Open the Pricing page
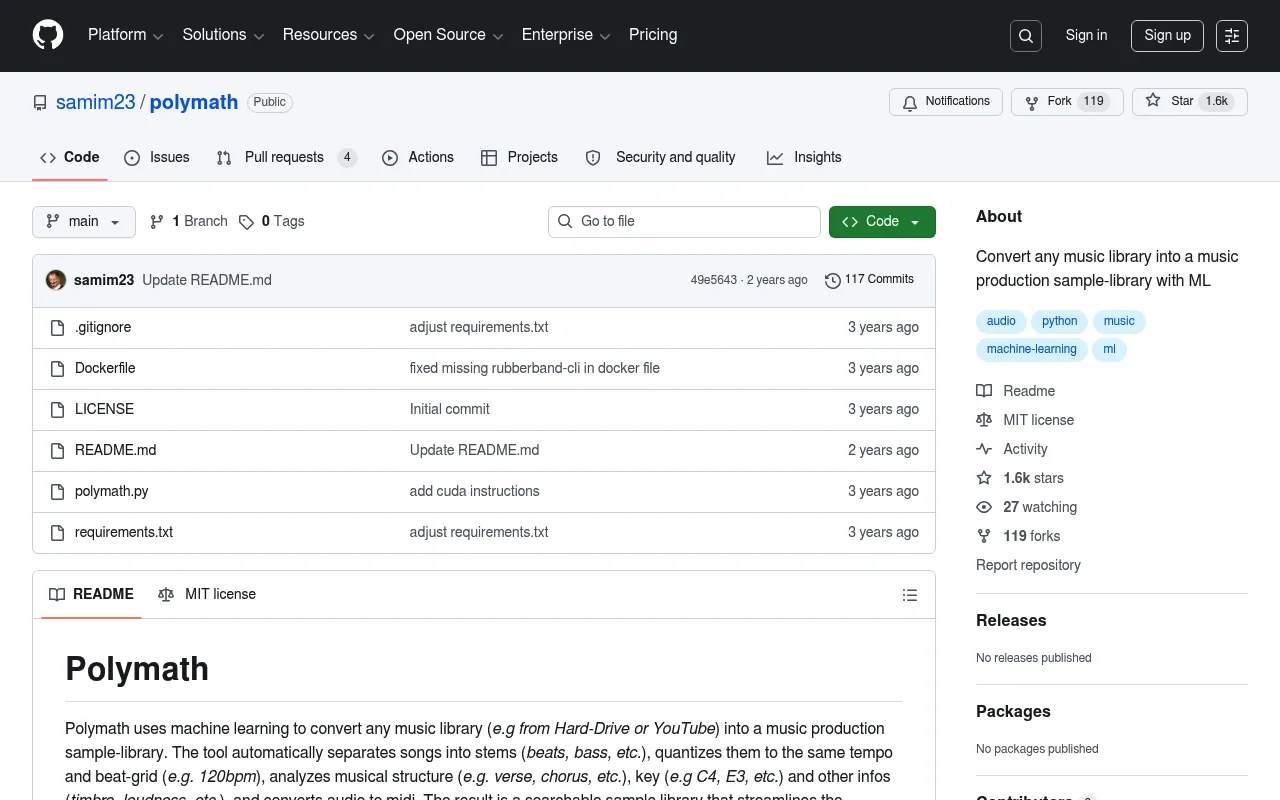 pos(653,35)
